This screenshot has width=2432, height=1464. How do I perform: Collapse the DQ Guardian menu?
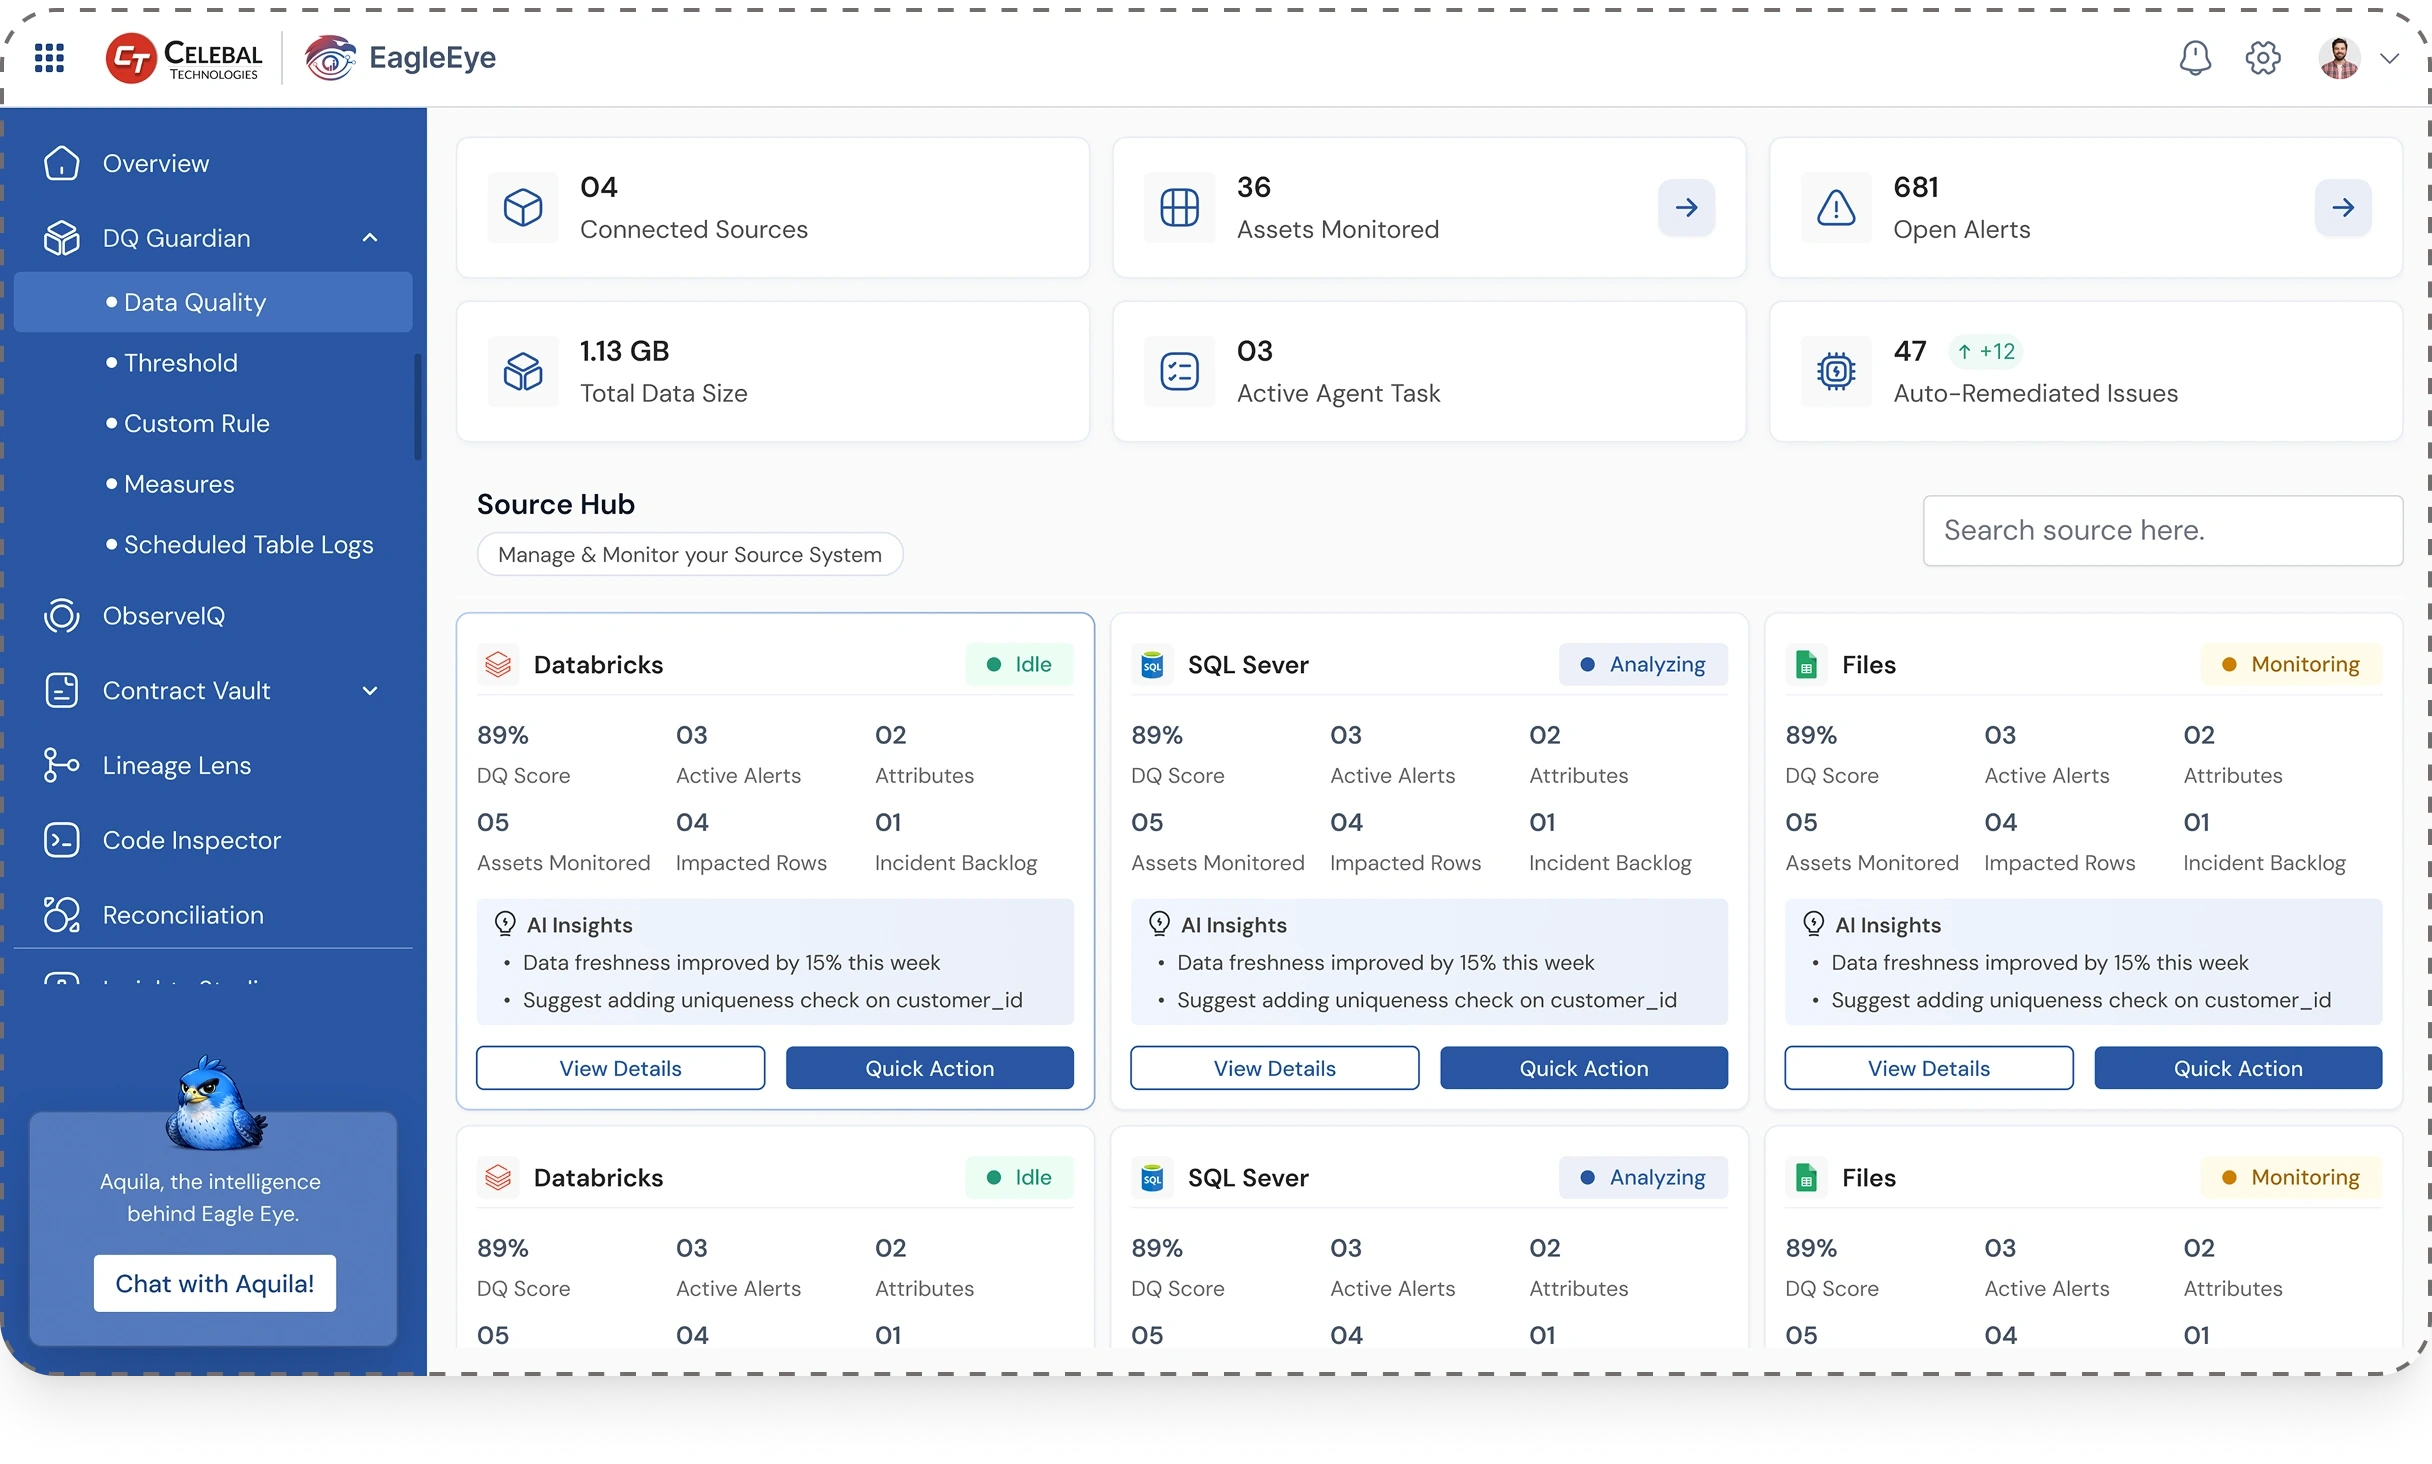[370, 238]
